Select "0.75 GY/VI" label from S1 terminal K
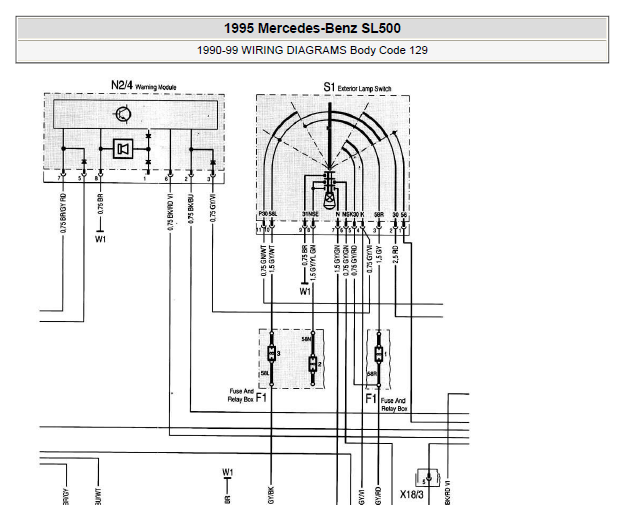Screen dimensions: 617x505 370,259
